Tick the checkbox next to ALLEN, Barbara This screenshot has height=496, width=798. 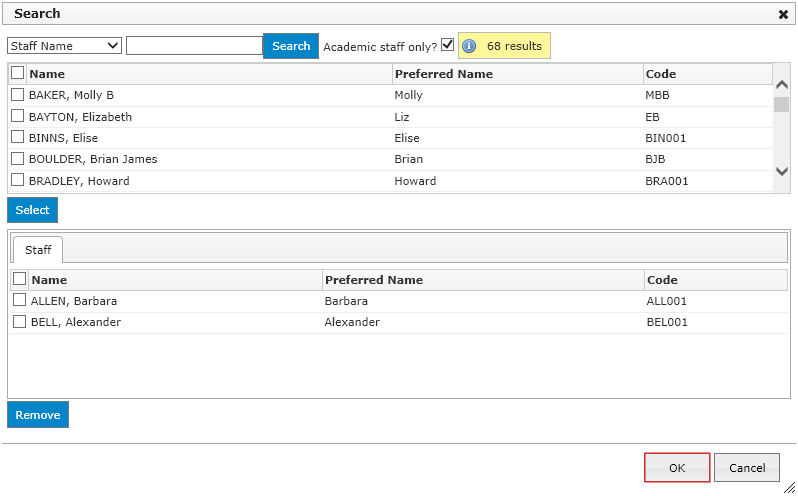19,301
